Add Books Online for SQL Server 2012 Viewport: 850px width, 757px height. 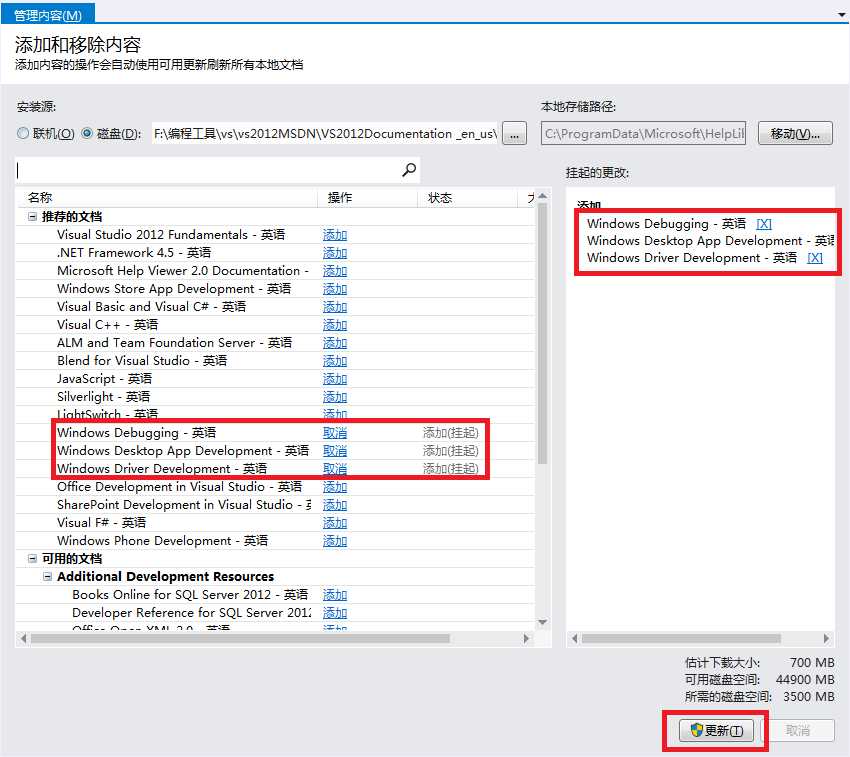point(334,594)
